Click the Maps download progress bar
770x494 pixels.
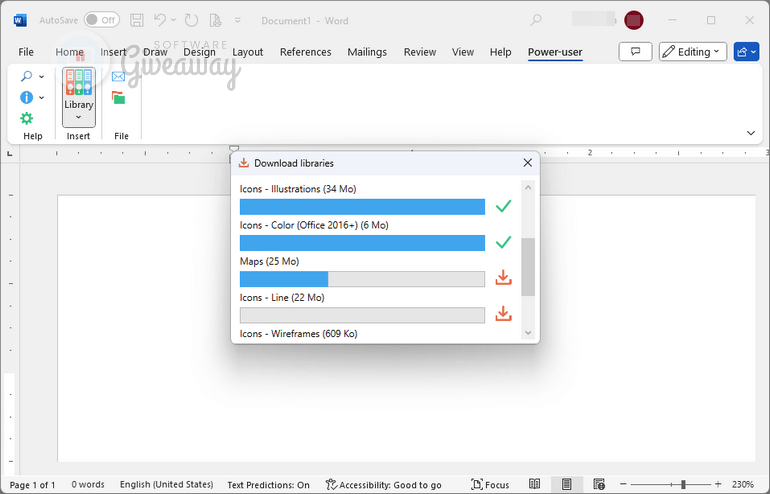[362, 279]
